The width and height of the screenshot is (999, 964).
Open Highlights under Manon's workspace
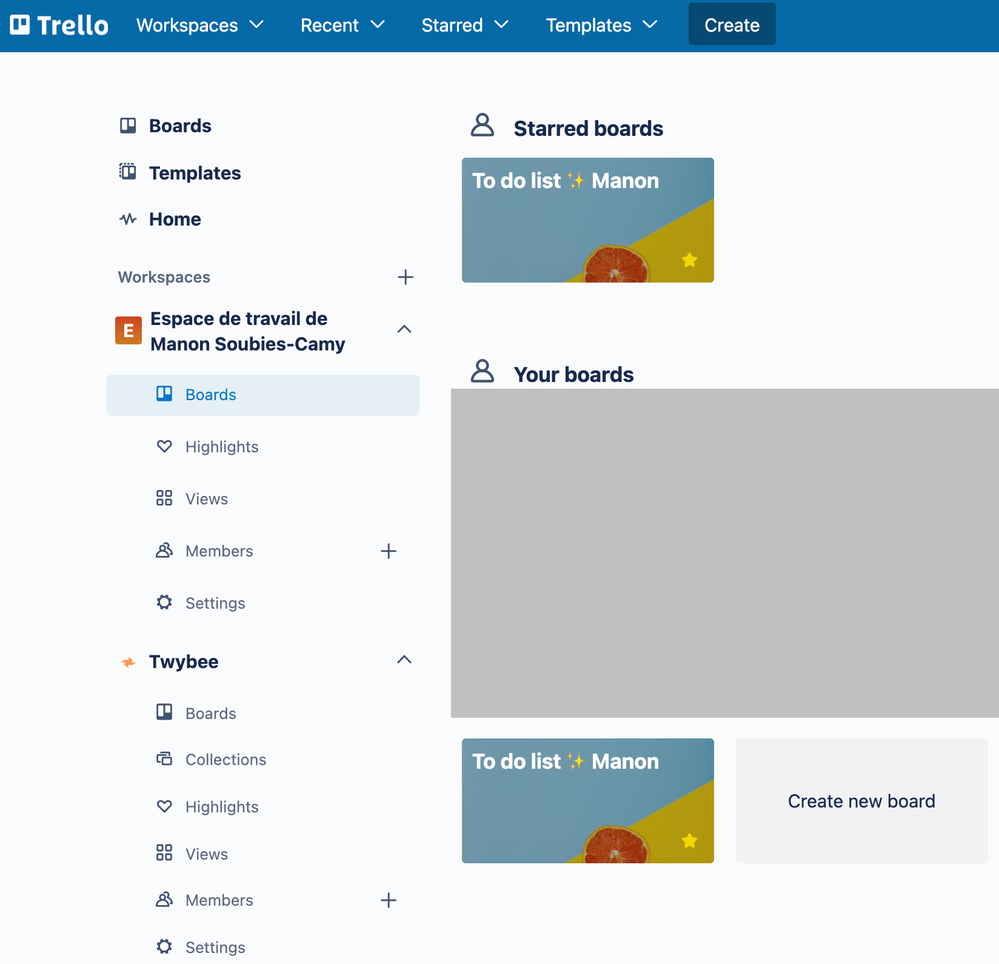[x=222, y=447]
